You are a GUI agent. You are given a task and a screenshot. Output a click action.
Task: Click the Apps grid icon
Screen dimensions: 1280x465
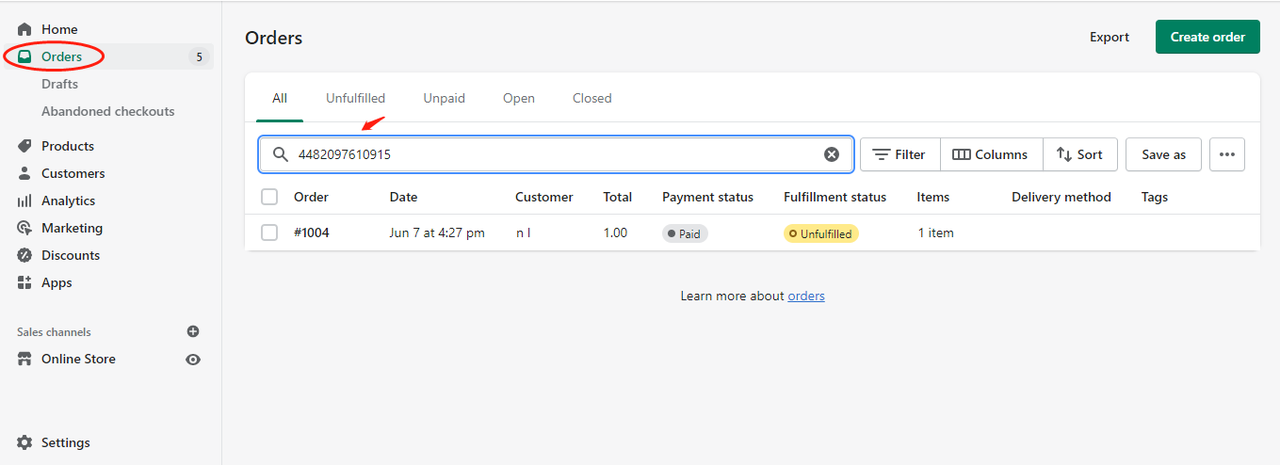25,283
